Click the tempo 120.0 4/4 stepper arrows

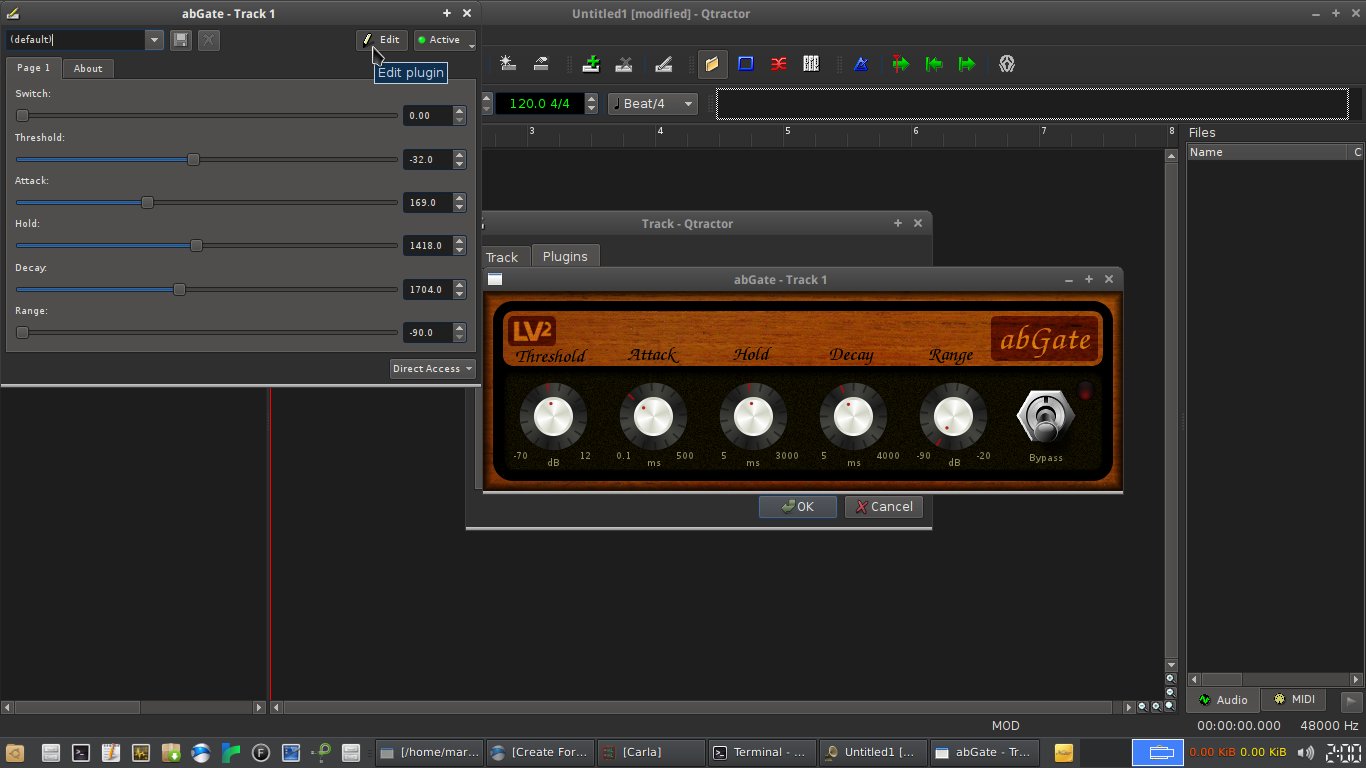(592, 104)
